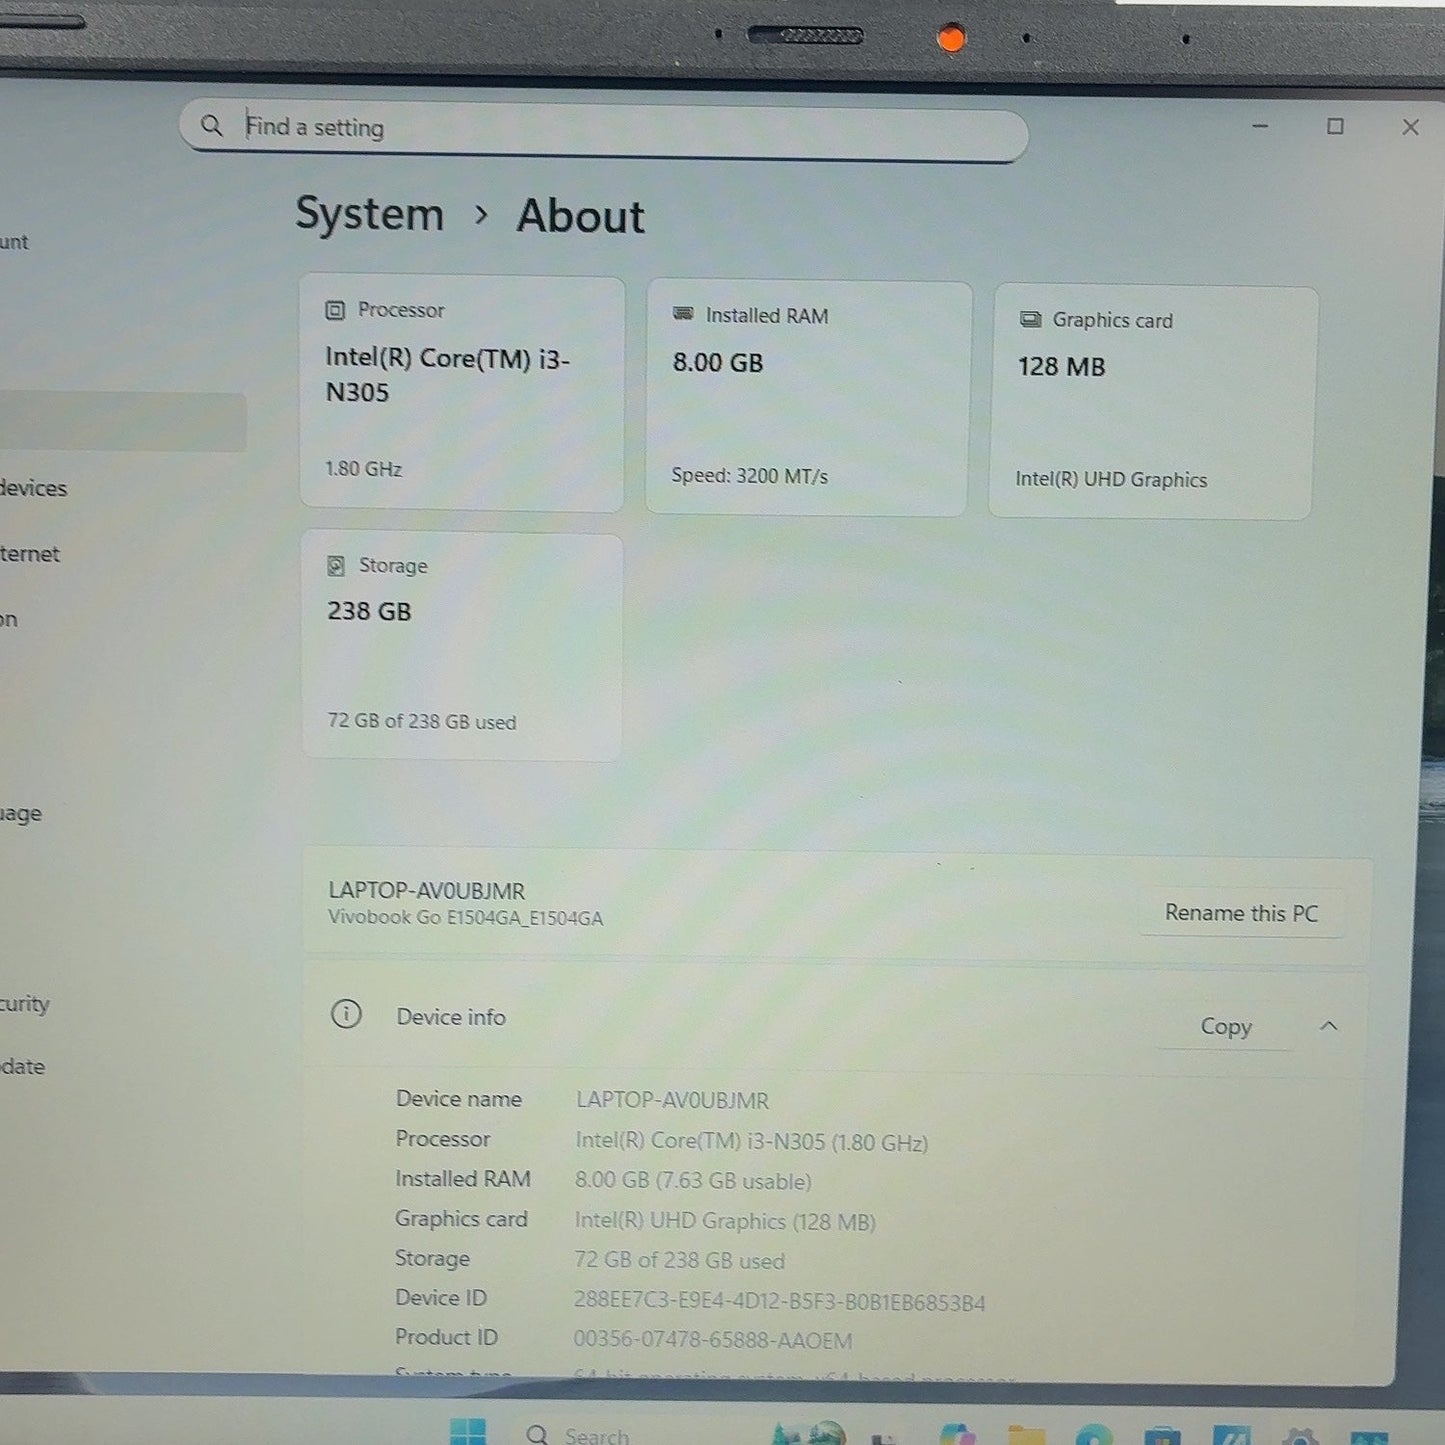Viewport: 1445px width, 1445px height.
Task: Click the 'Vivobook Go E1504GA_E1504GA' model text
Action: [x=465, y=918]
